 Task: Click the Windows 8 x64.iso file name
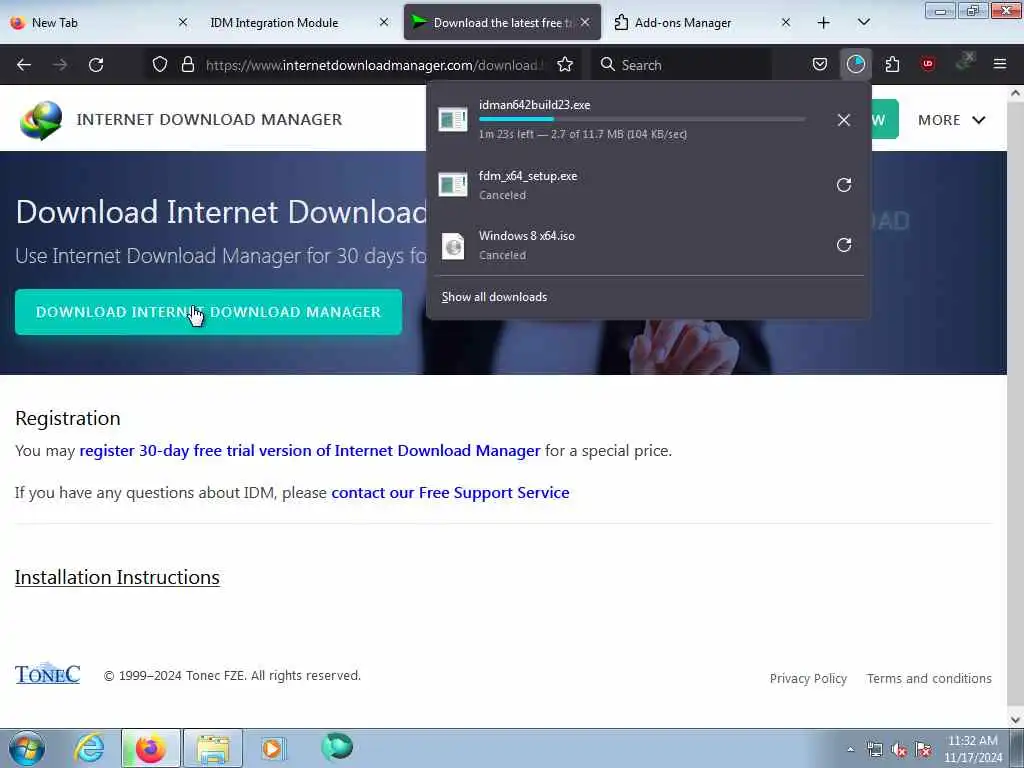click(526, 236)
